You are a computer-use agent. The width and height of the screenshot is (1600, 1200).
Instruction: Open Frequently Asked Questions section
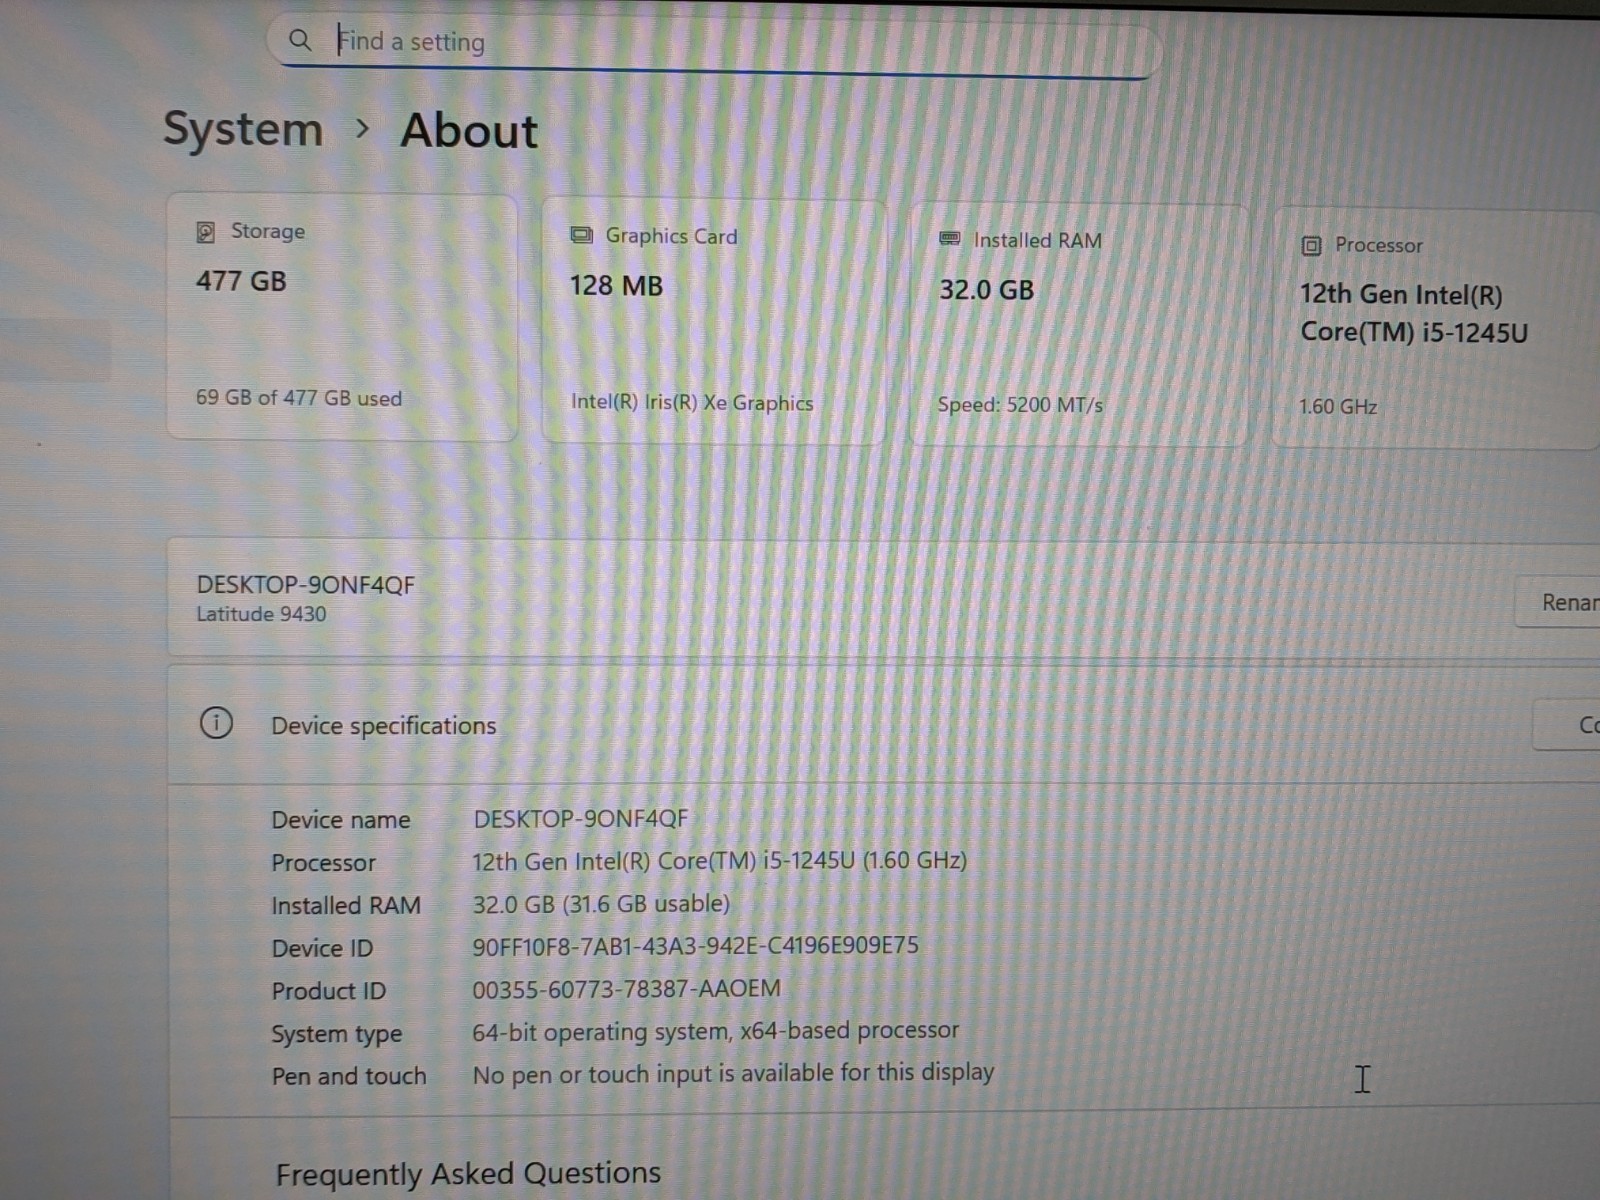(468, 1173)
